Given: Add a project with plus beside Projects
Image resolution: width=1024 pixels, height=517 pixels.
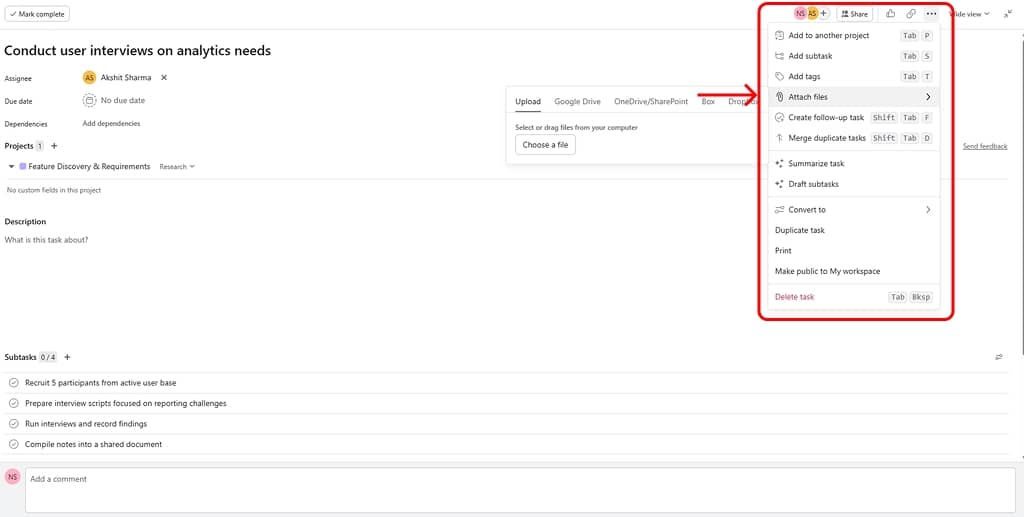Looking at the screenshot, I should 54,146.
